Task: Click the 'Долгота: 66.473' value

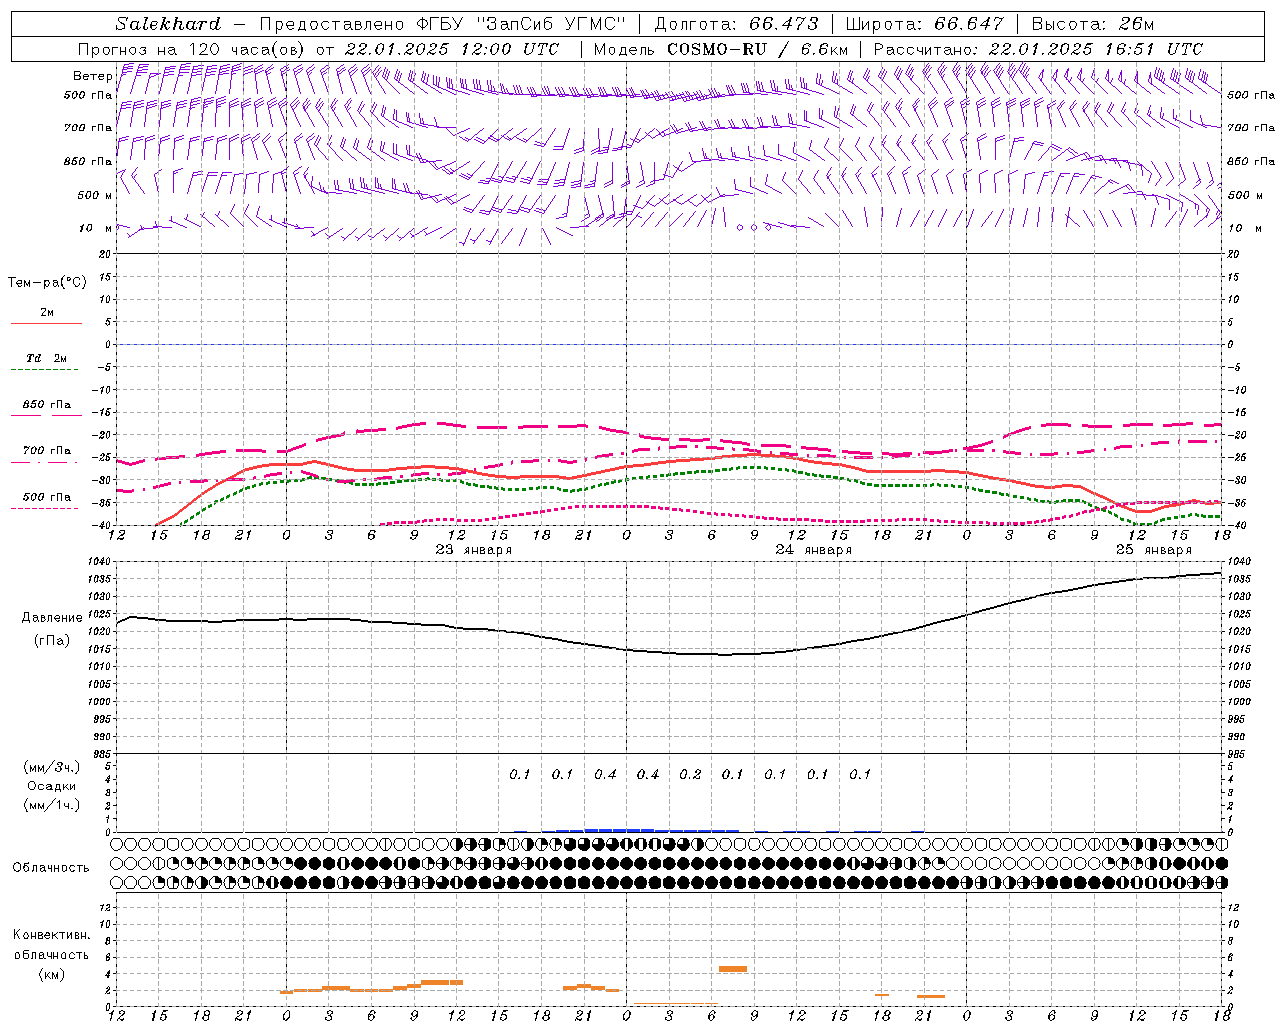Action: click(735, 24)
